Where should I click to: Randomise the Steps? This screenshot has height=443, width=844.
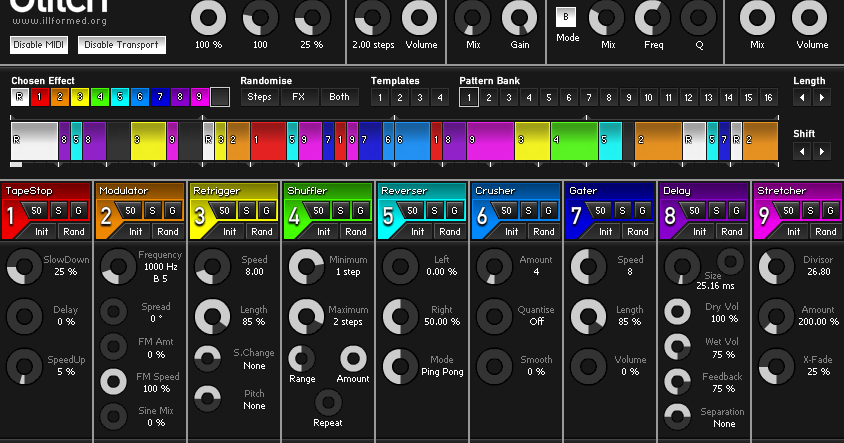pos(259,97)
